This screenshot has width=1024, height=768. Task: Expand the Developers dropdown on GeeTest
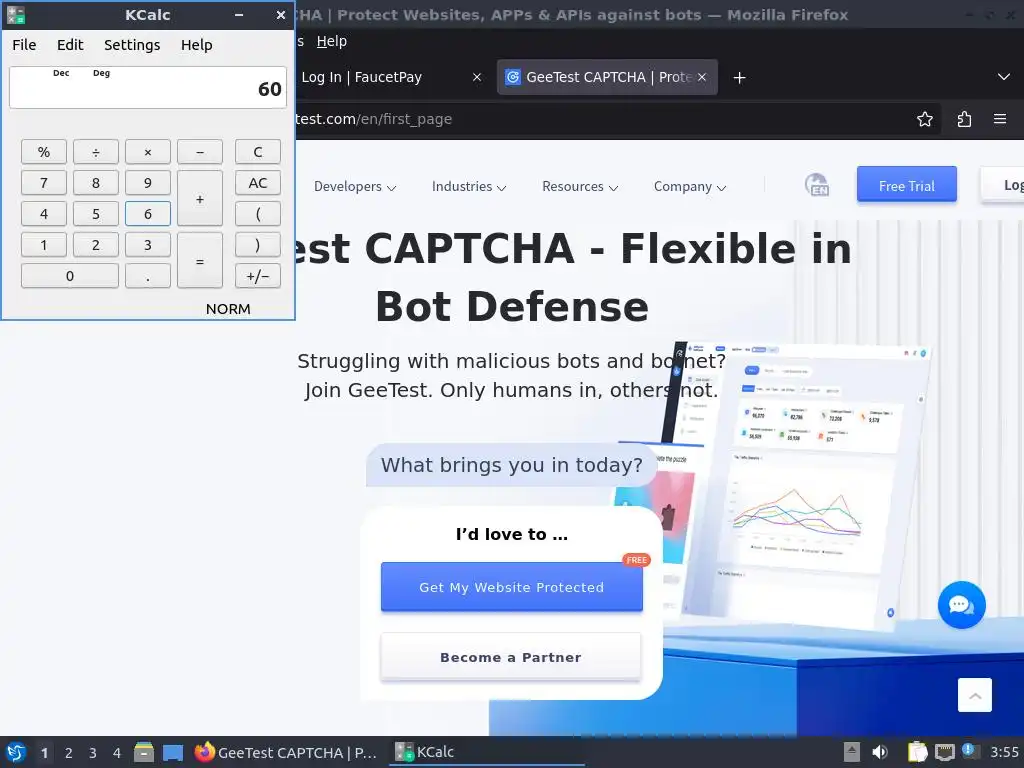355,187
